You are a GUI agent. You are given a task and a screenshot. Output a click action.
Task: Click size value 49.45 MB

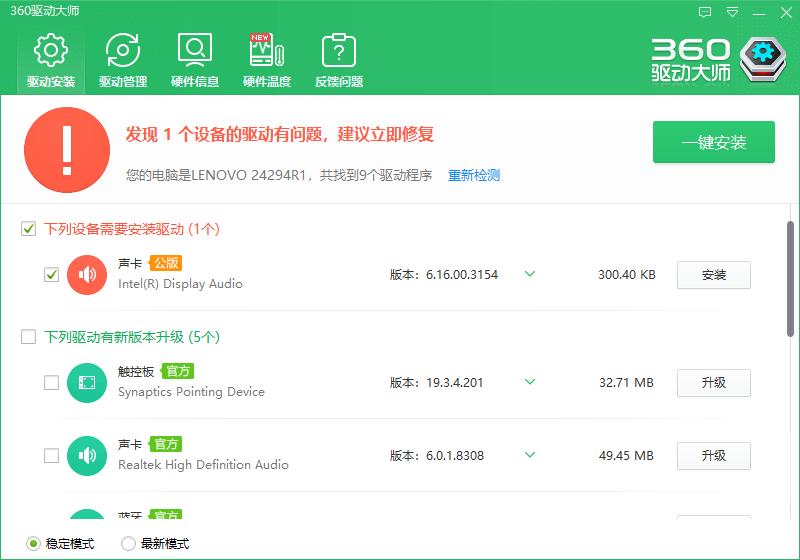(x=626, y=455)
